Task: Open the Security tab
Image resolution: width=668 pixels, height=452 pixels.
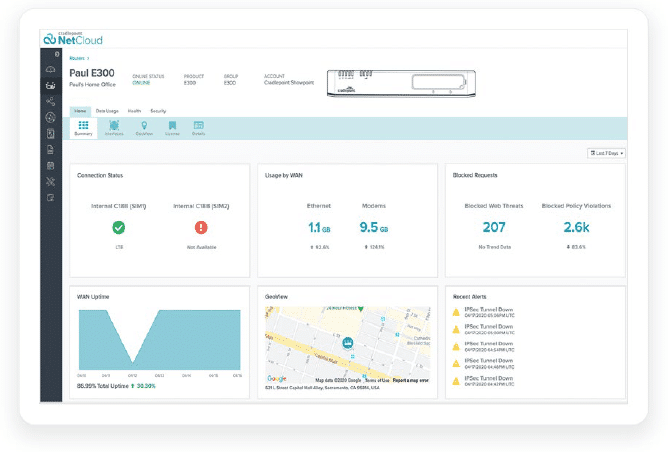Action: coord(158,110)
